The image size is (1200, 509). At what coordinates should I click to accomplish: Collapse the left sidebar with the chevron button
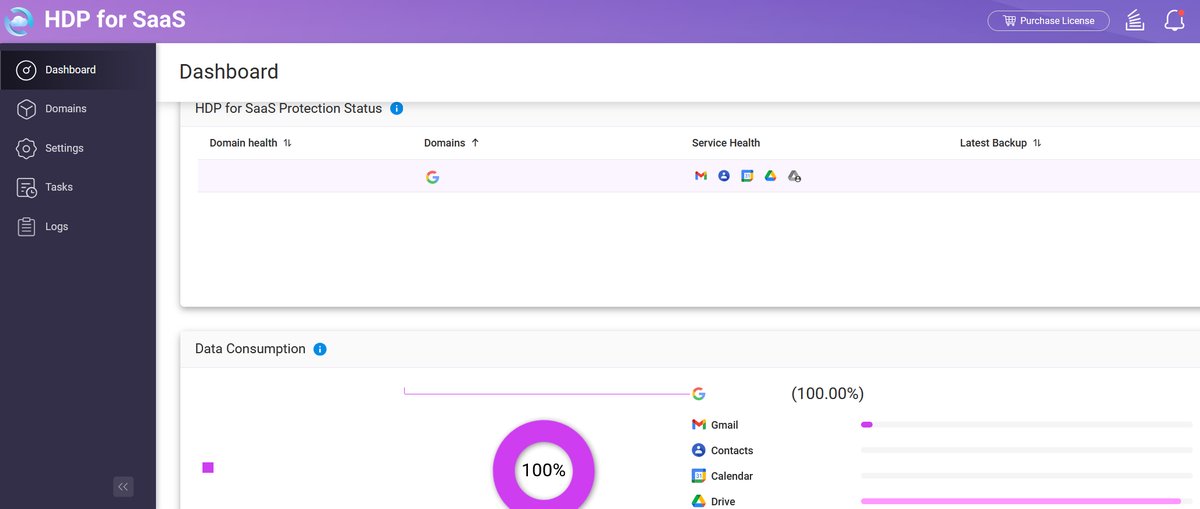[123, 487]
